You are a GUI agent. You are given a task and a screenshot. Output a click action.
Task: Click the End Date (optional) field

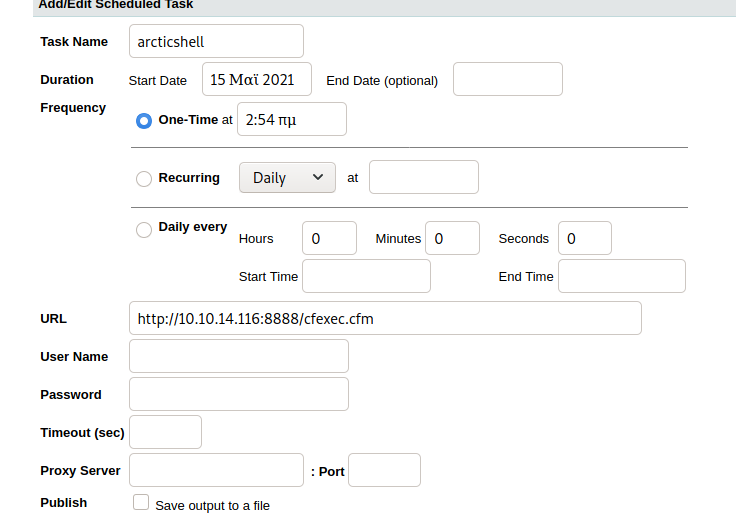(508, 79)
